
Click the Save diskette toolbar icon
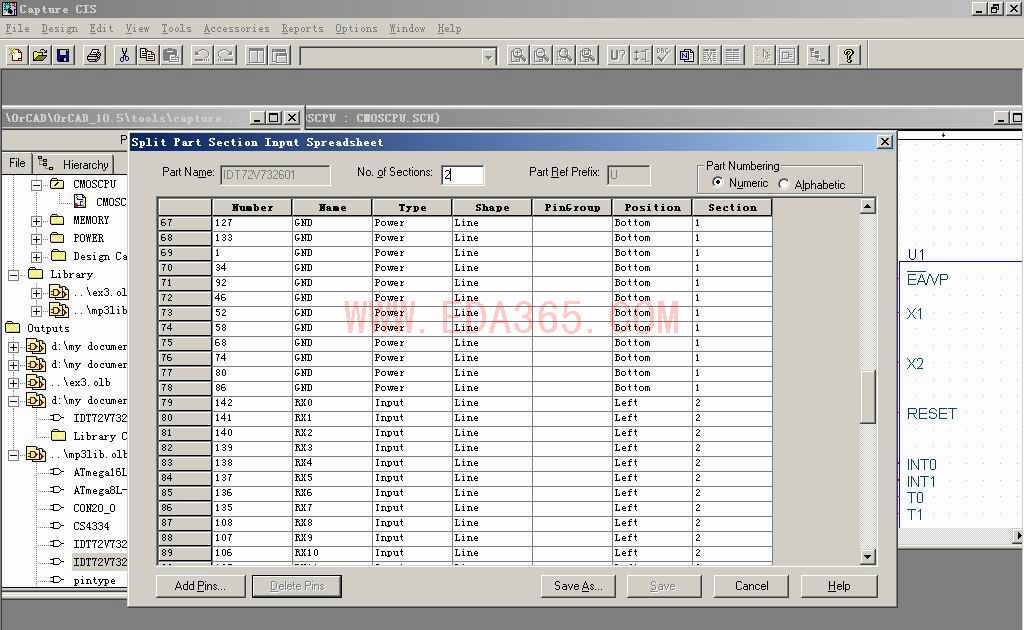pyautogui.click(x=63, y=55)
